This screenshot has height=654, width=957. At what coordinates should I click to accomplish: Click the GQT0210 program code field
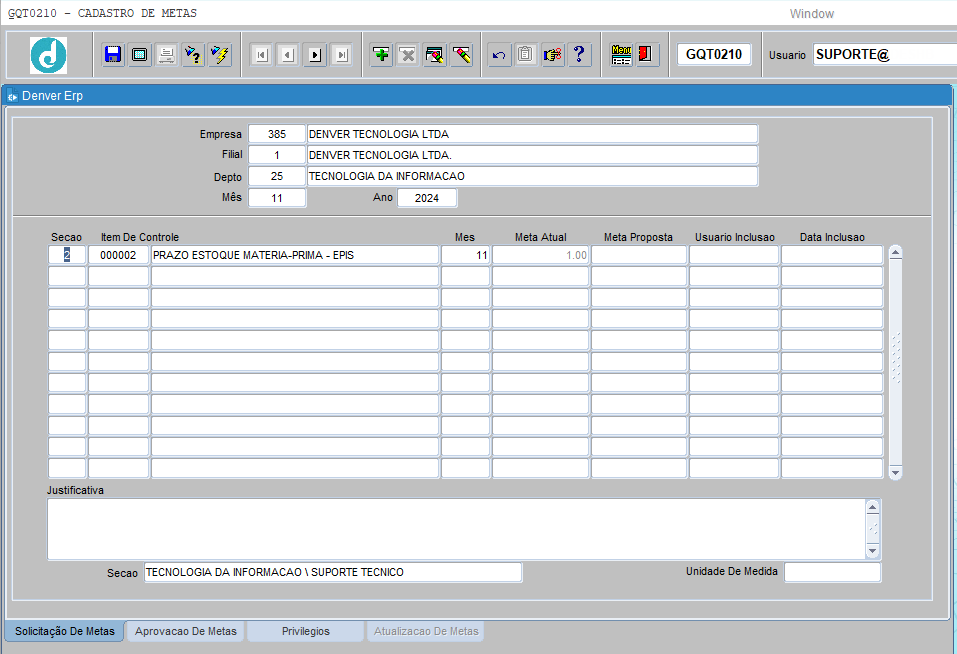tap(713, 54)
